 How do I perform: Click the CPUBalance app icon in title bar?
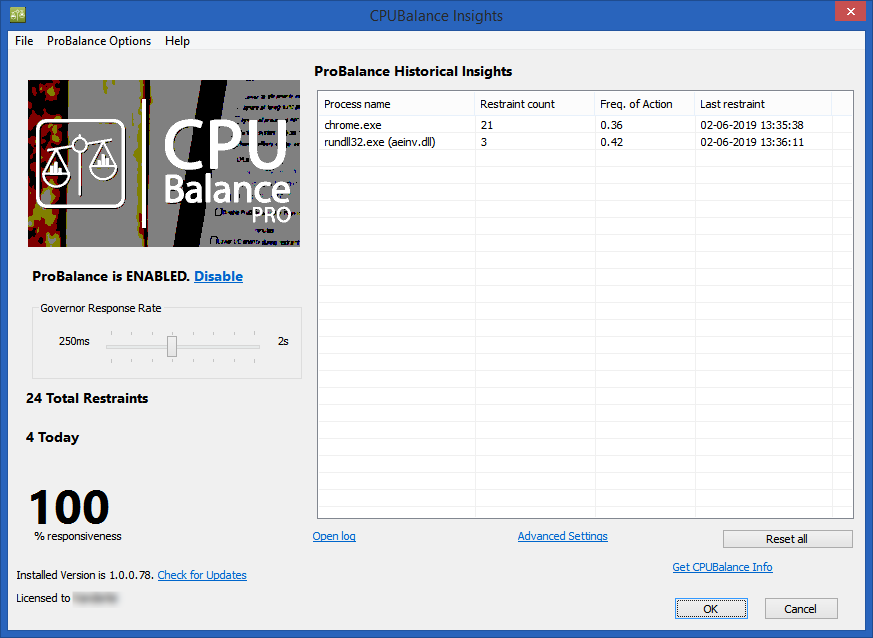click(18, 14)
